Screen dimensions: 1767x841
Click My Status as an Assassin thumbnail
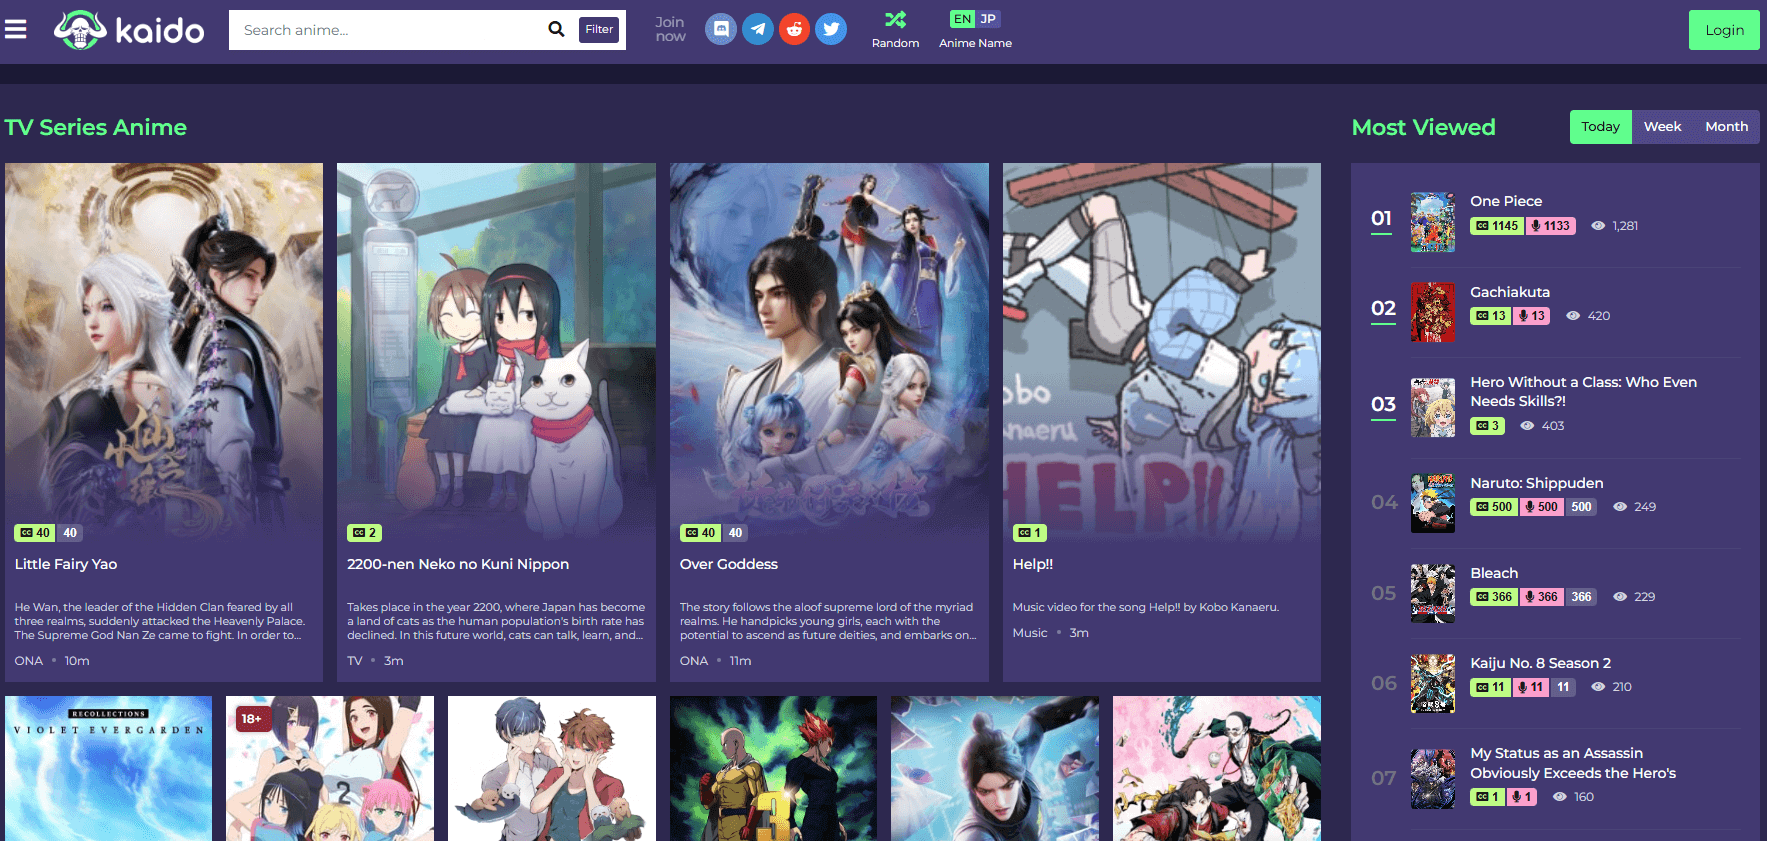(x=1433, y=778)
